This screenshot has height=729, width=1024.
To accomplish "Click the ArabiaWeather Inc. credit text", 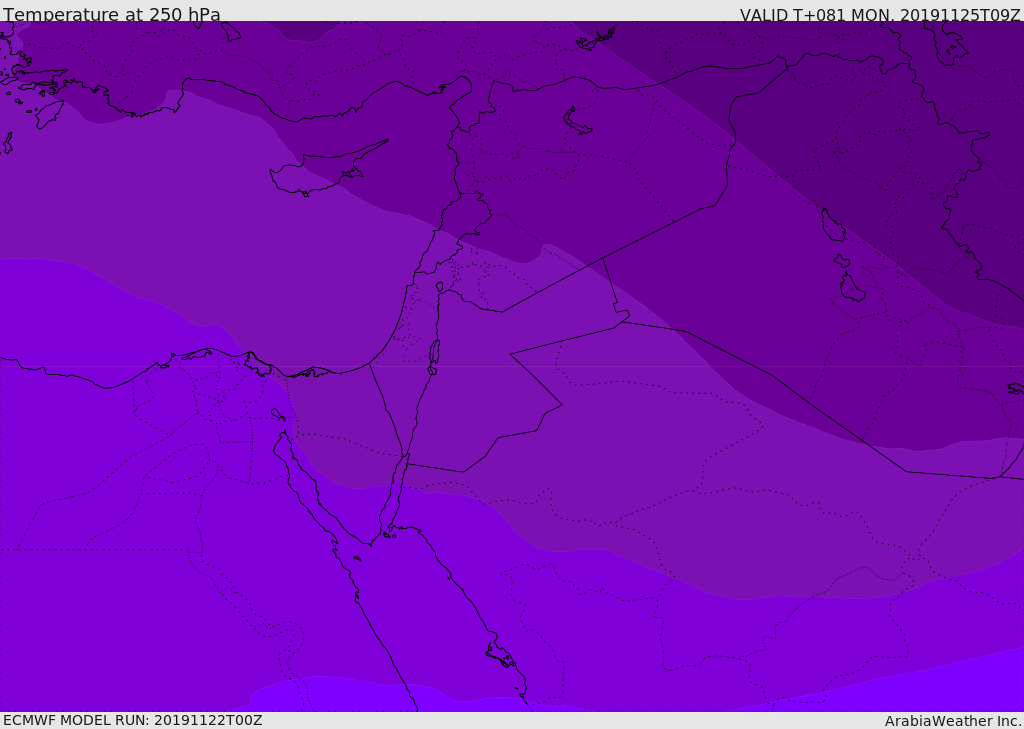I will 953,721.
